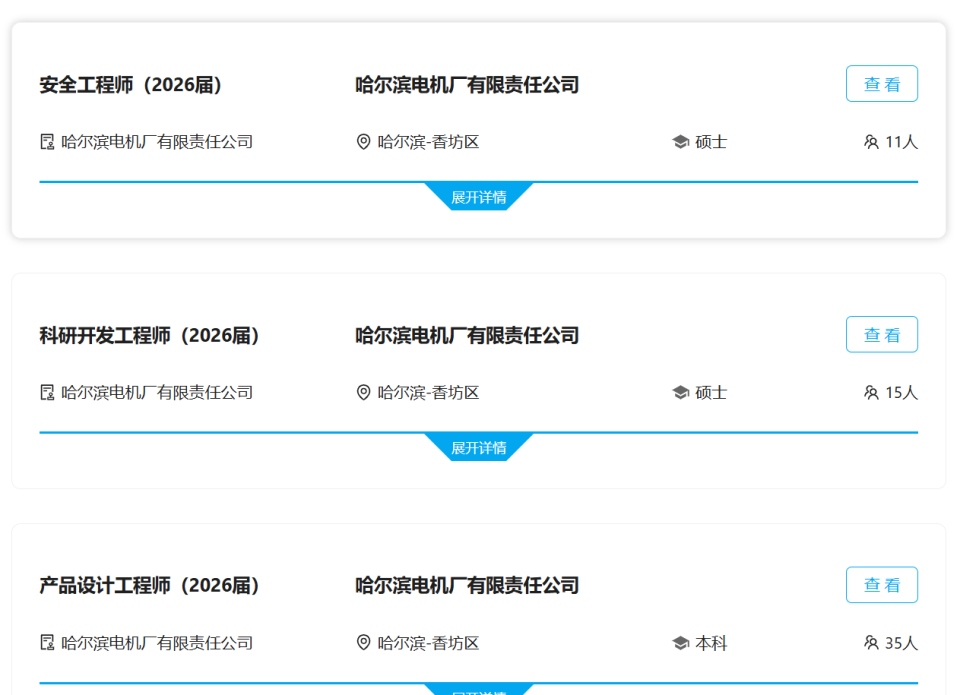Open the 科研开发工程师（2026届）job title
The height and width of the screenshot is (695, 960).
point(150,335)
